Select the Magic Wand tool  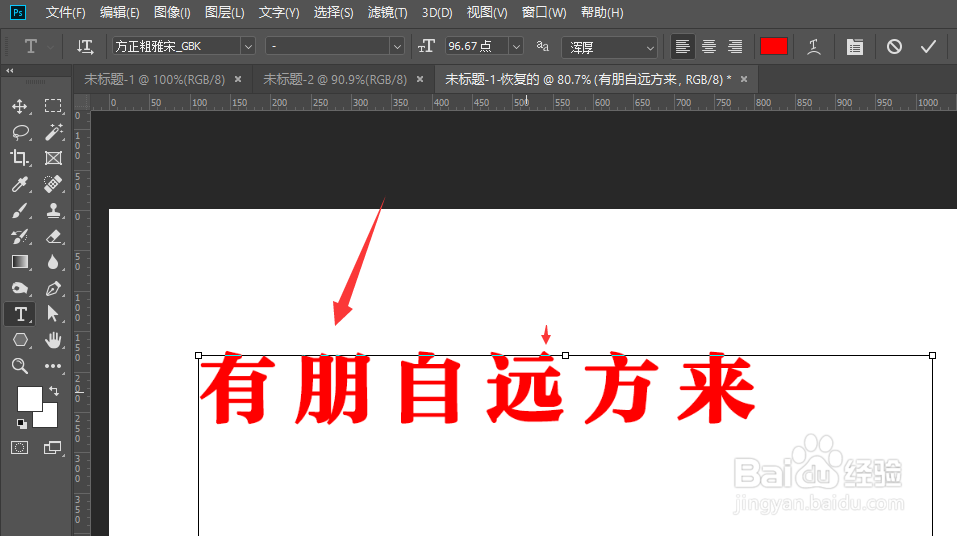coord(53,132)
